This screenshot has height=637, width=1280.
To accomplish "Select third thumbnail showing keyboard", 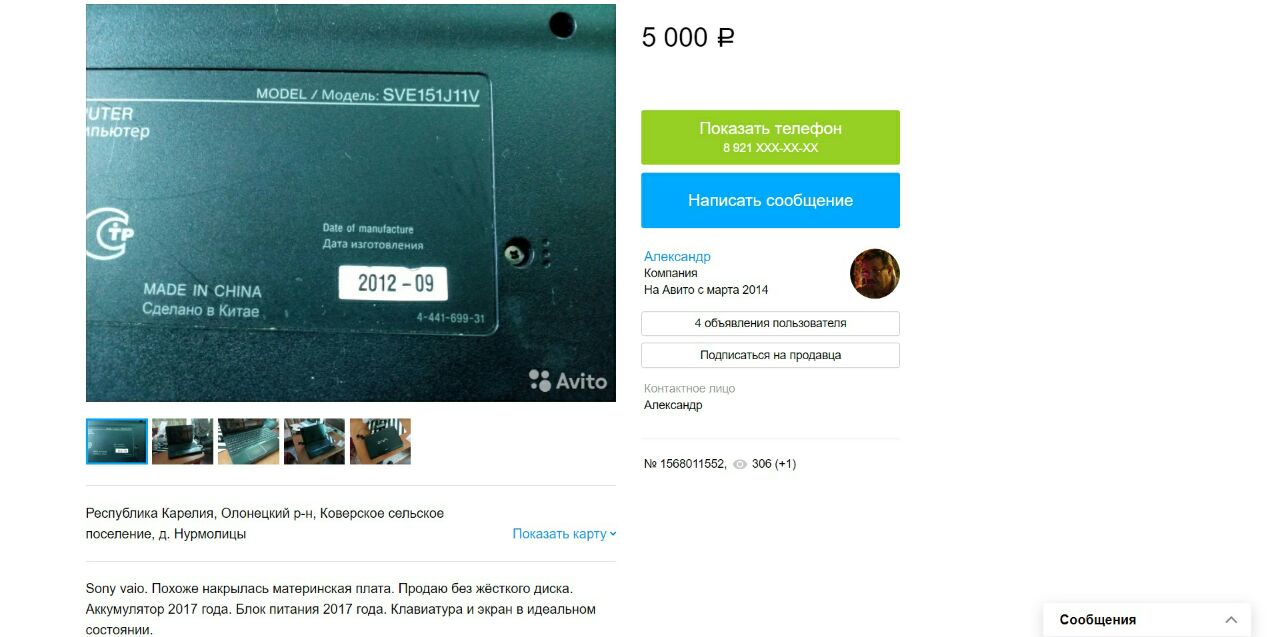I will (x=248, y=441).
